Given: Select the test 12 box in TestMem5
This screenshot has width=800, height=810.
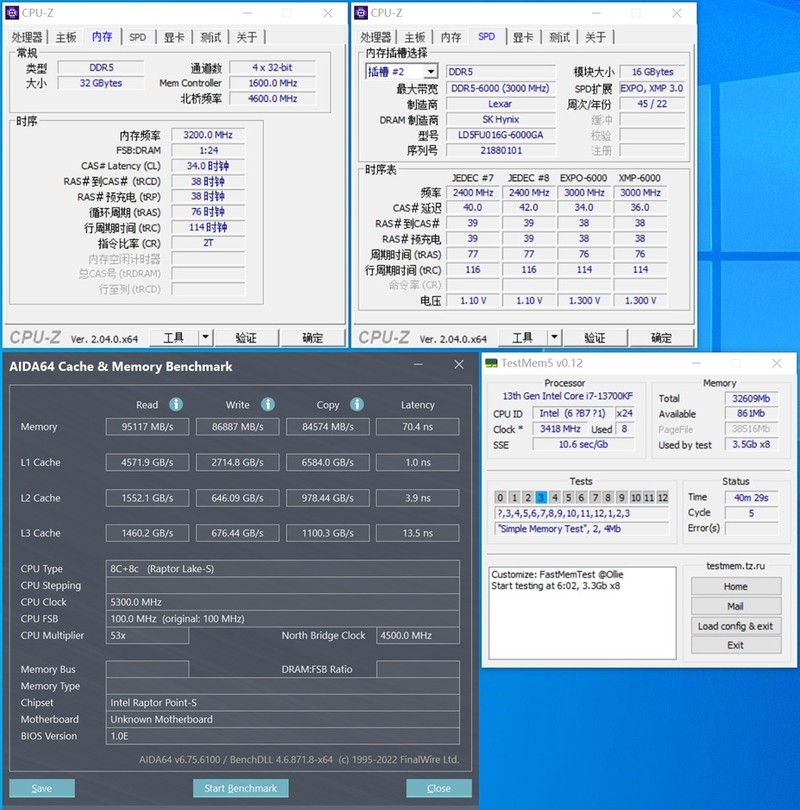Looking at the screenshot, I should pyautogui.click(x=662, y=498).
